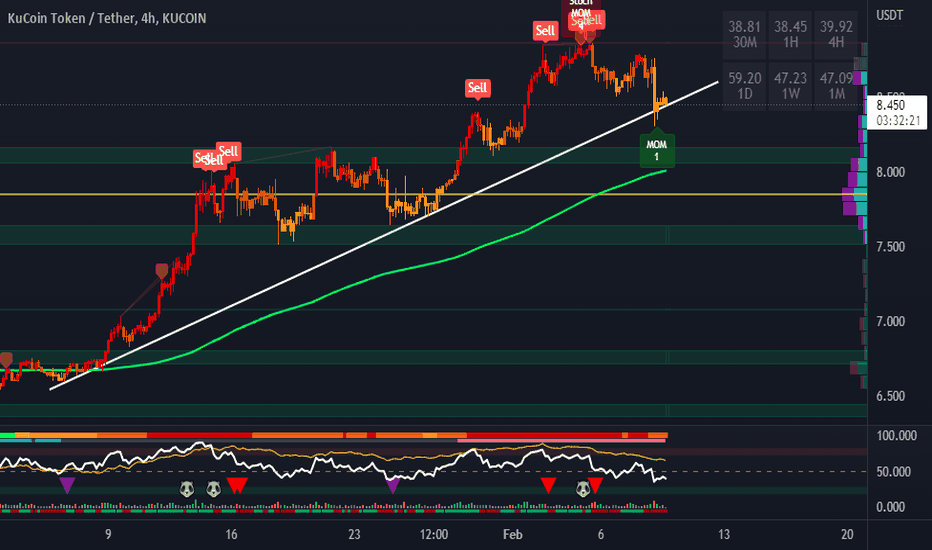Click the green MOM 1 signal label

(x=657, y=149)
